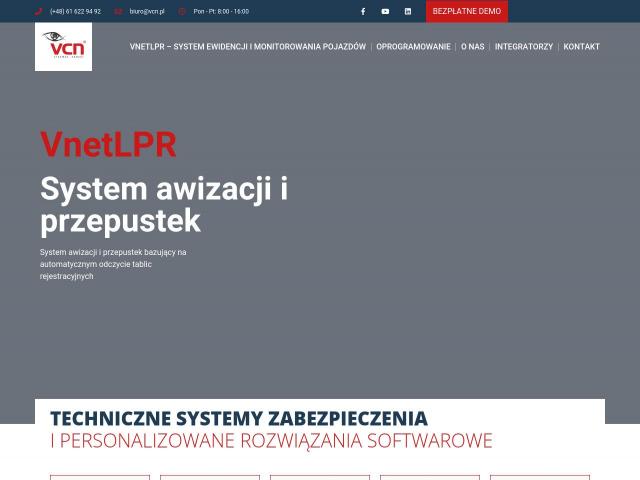Click the TECHNICZNE SYSTEMY ZABEZPIECZENIA heading
640x480 pixels.
239,418
